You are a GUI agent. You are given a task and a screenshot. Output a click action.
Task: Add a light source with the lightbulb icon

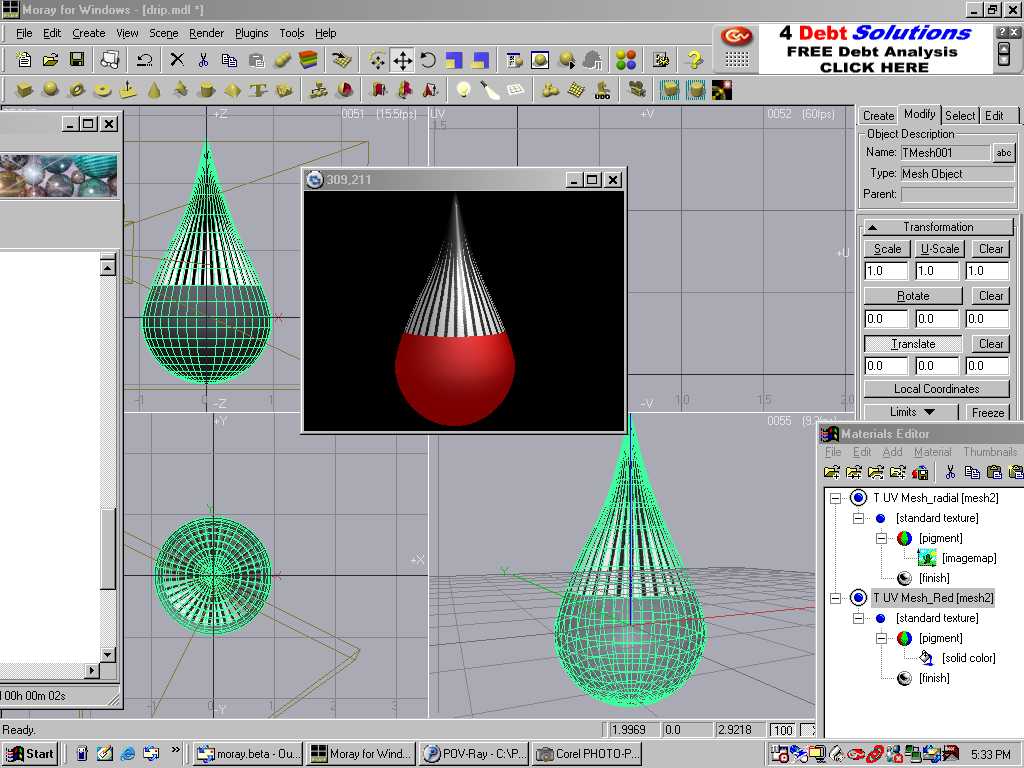click(463, 90)
